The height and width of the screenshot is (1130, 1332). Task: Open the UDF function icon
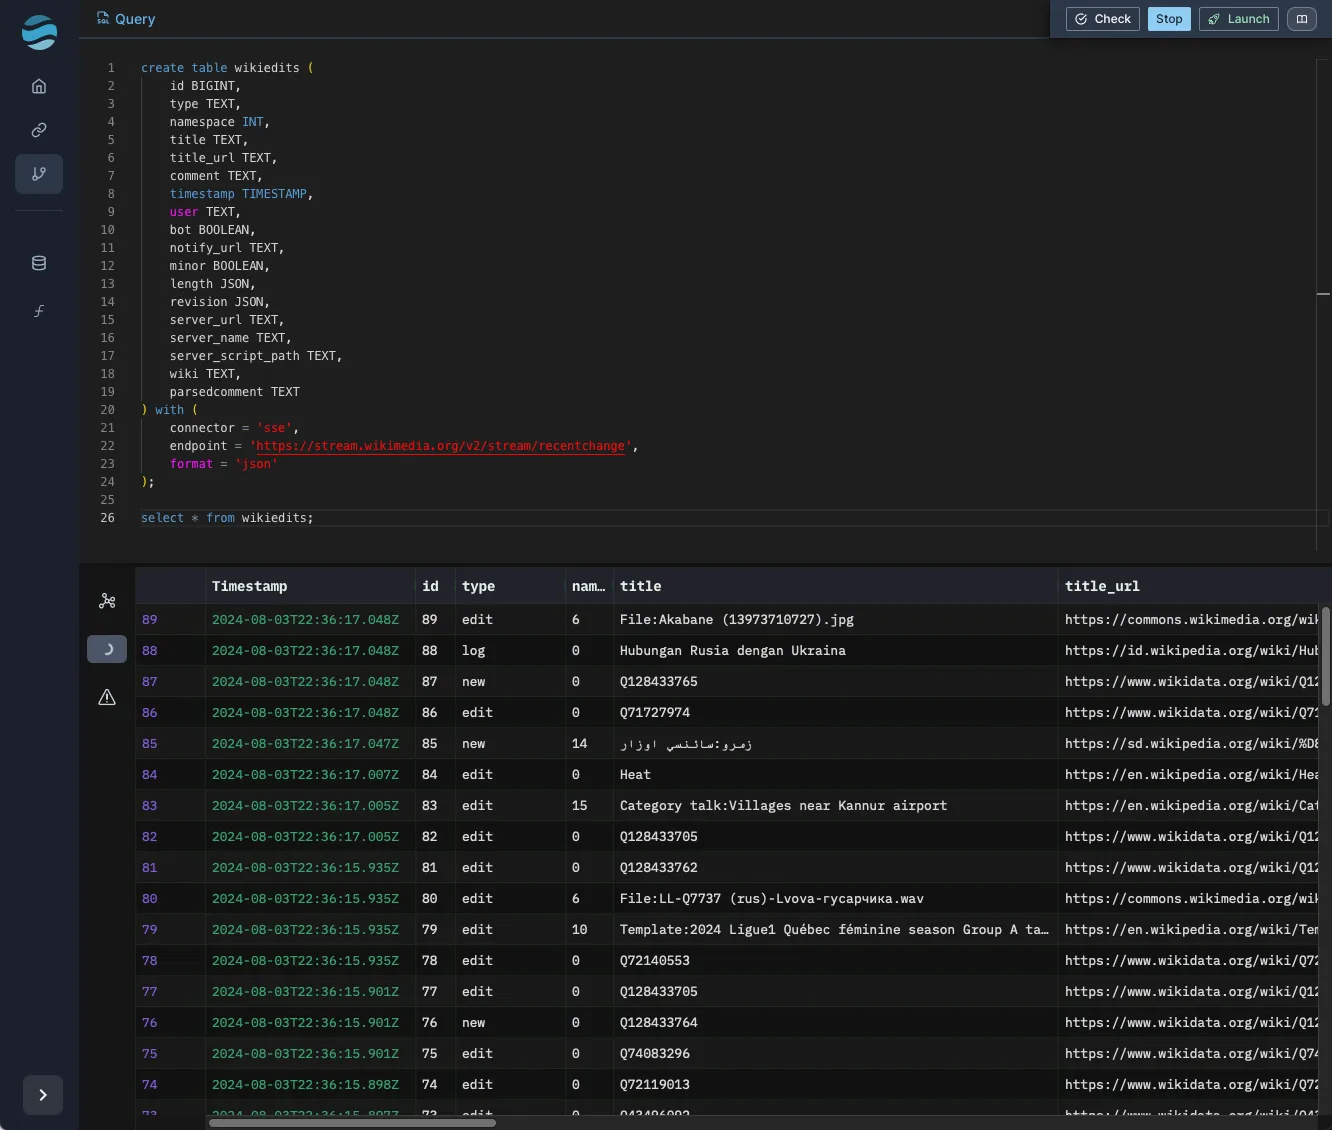(x=39, y=311)
